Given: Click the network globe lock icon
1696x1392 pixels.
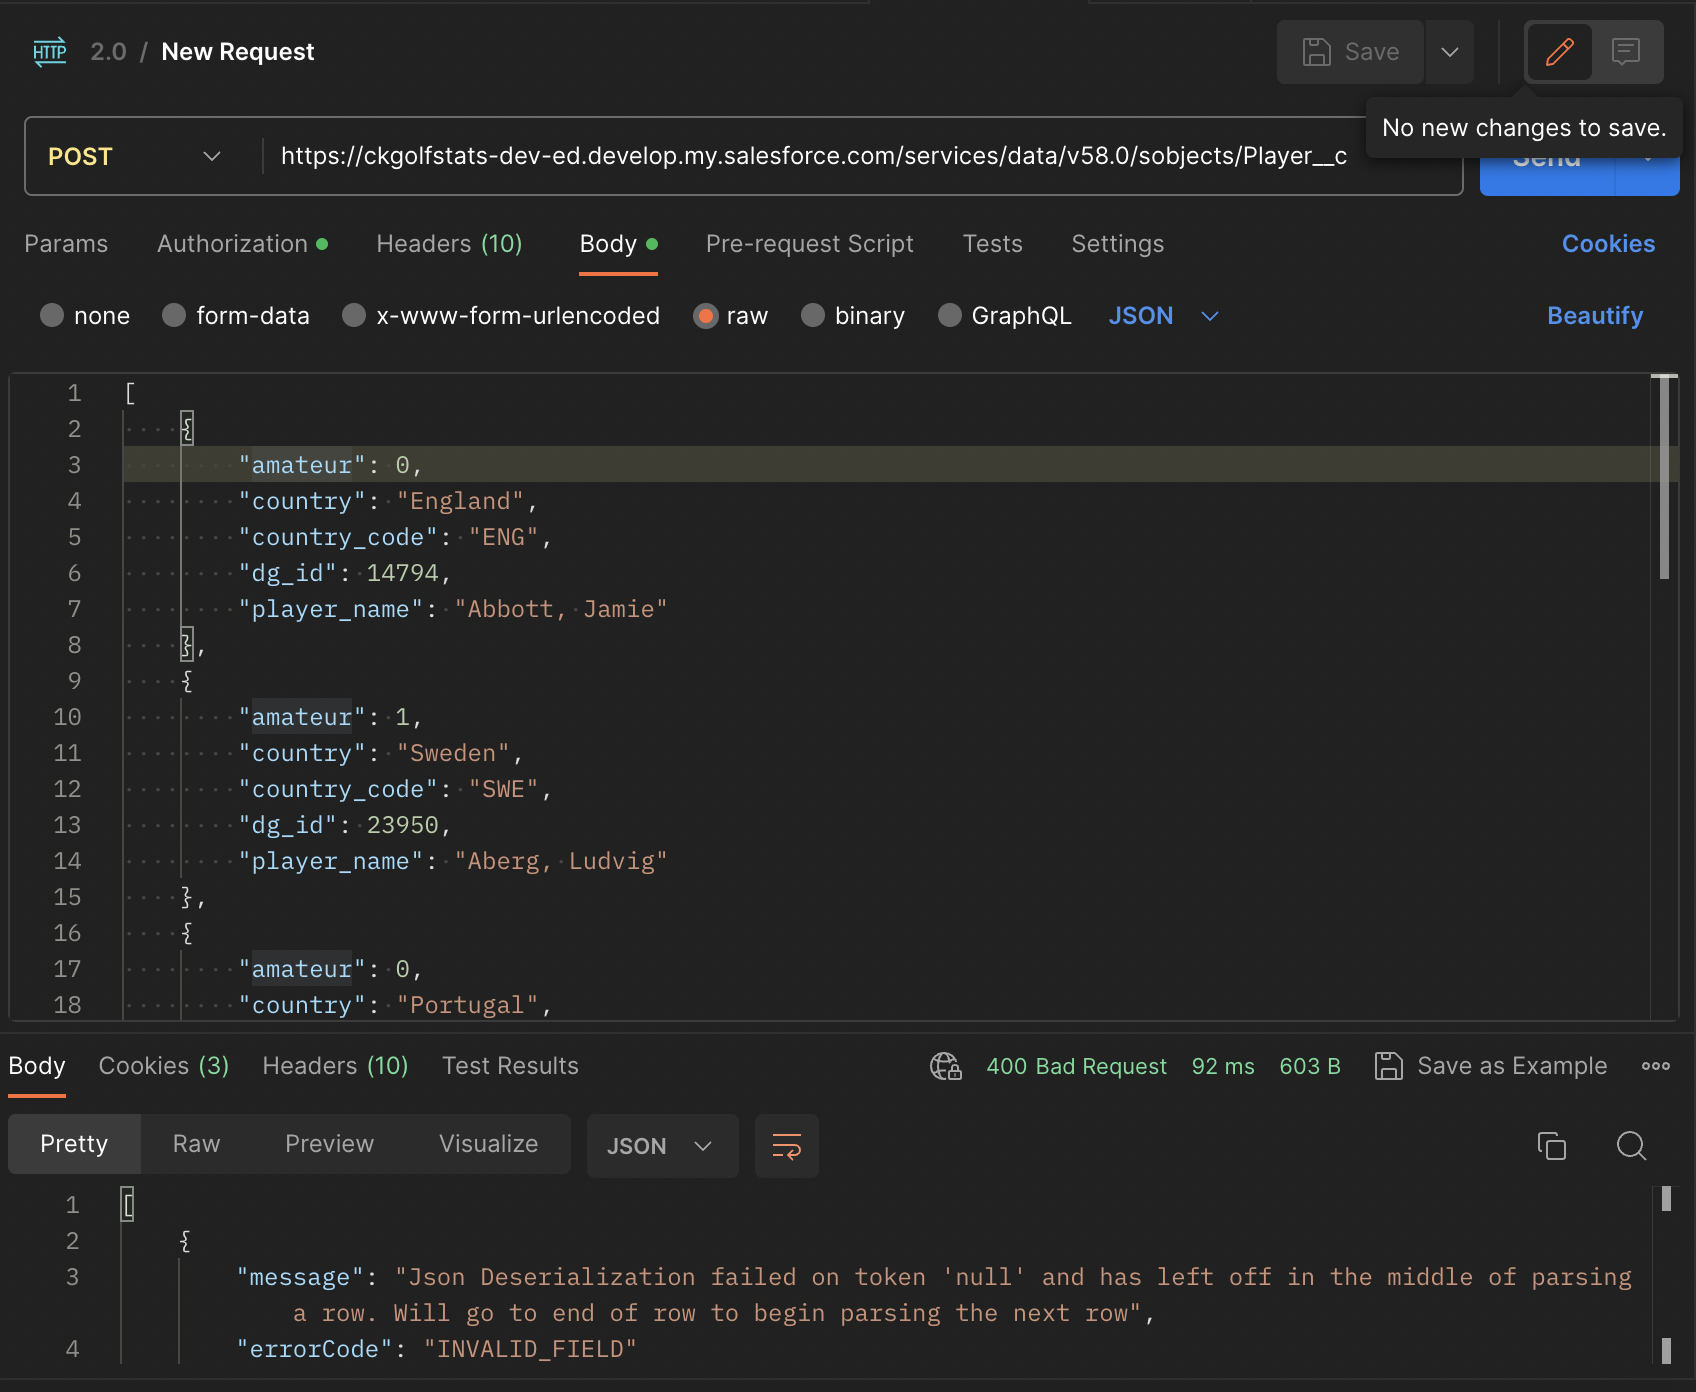Looking at the screenshot, I should (x=945, y=1066).
